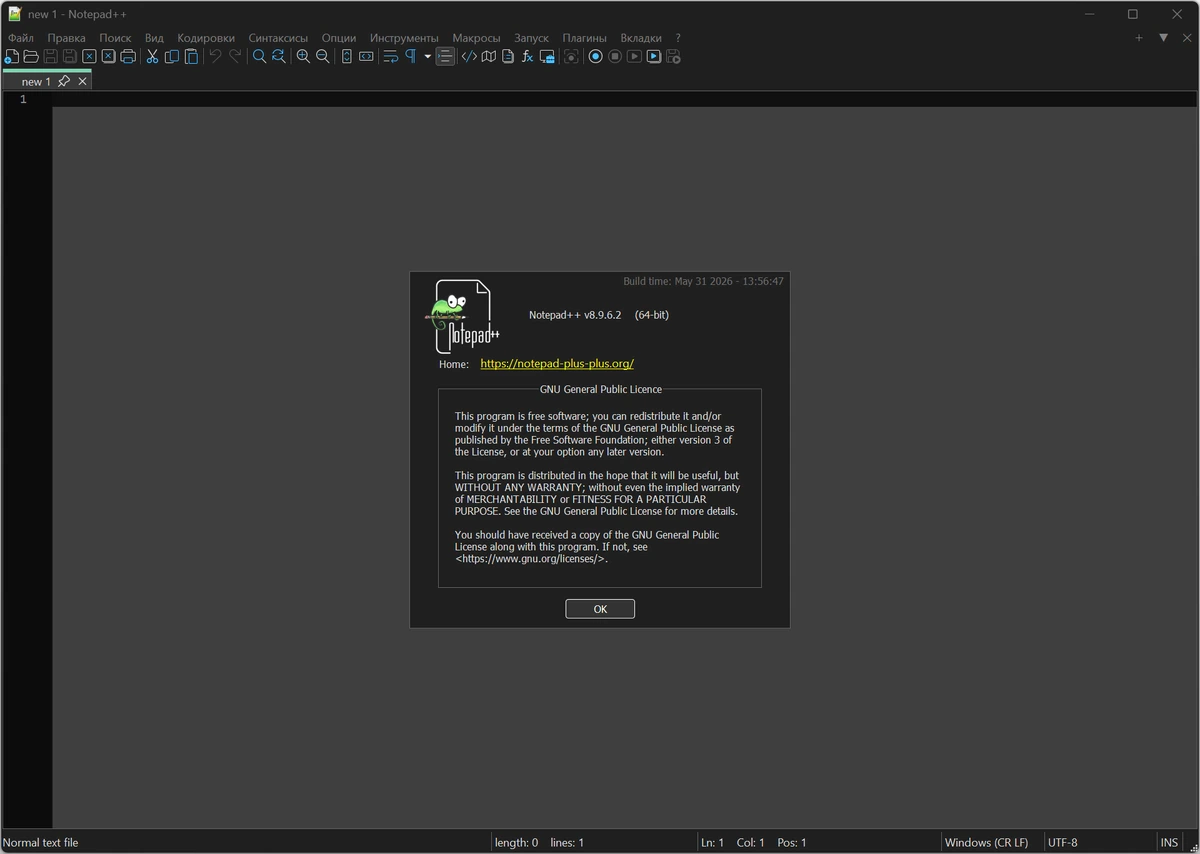
Task: Click the Save recorded macro icon
Action: (673, 57)
